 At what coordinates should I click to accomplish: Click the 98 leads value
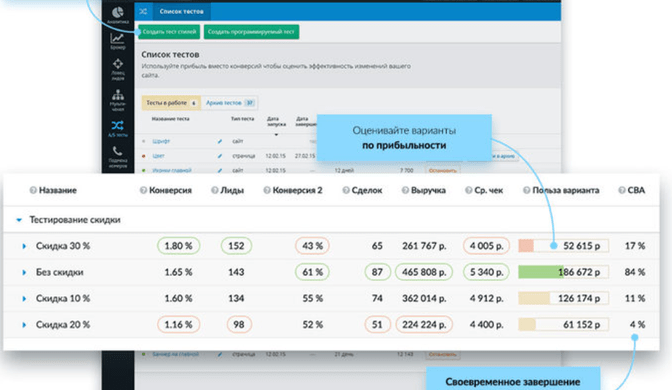(239, 325)
